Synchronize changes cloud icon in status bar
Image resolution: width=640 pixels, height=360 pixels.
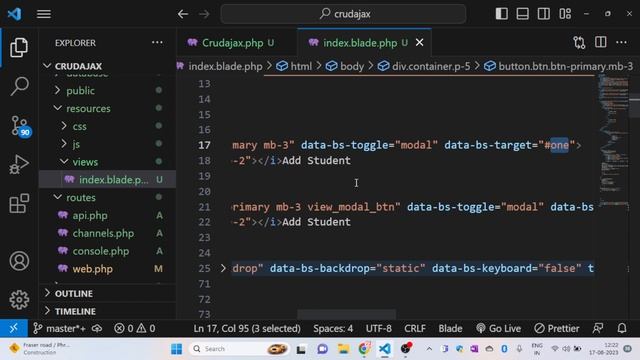click(97, 328)
